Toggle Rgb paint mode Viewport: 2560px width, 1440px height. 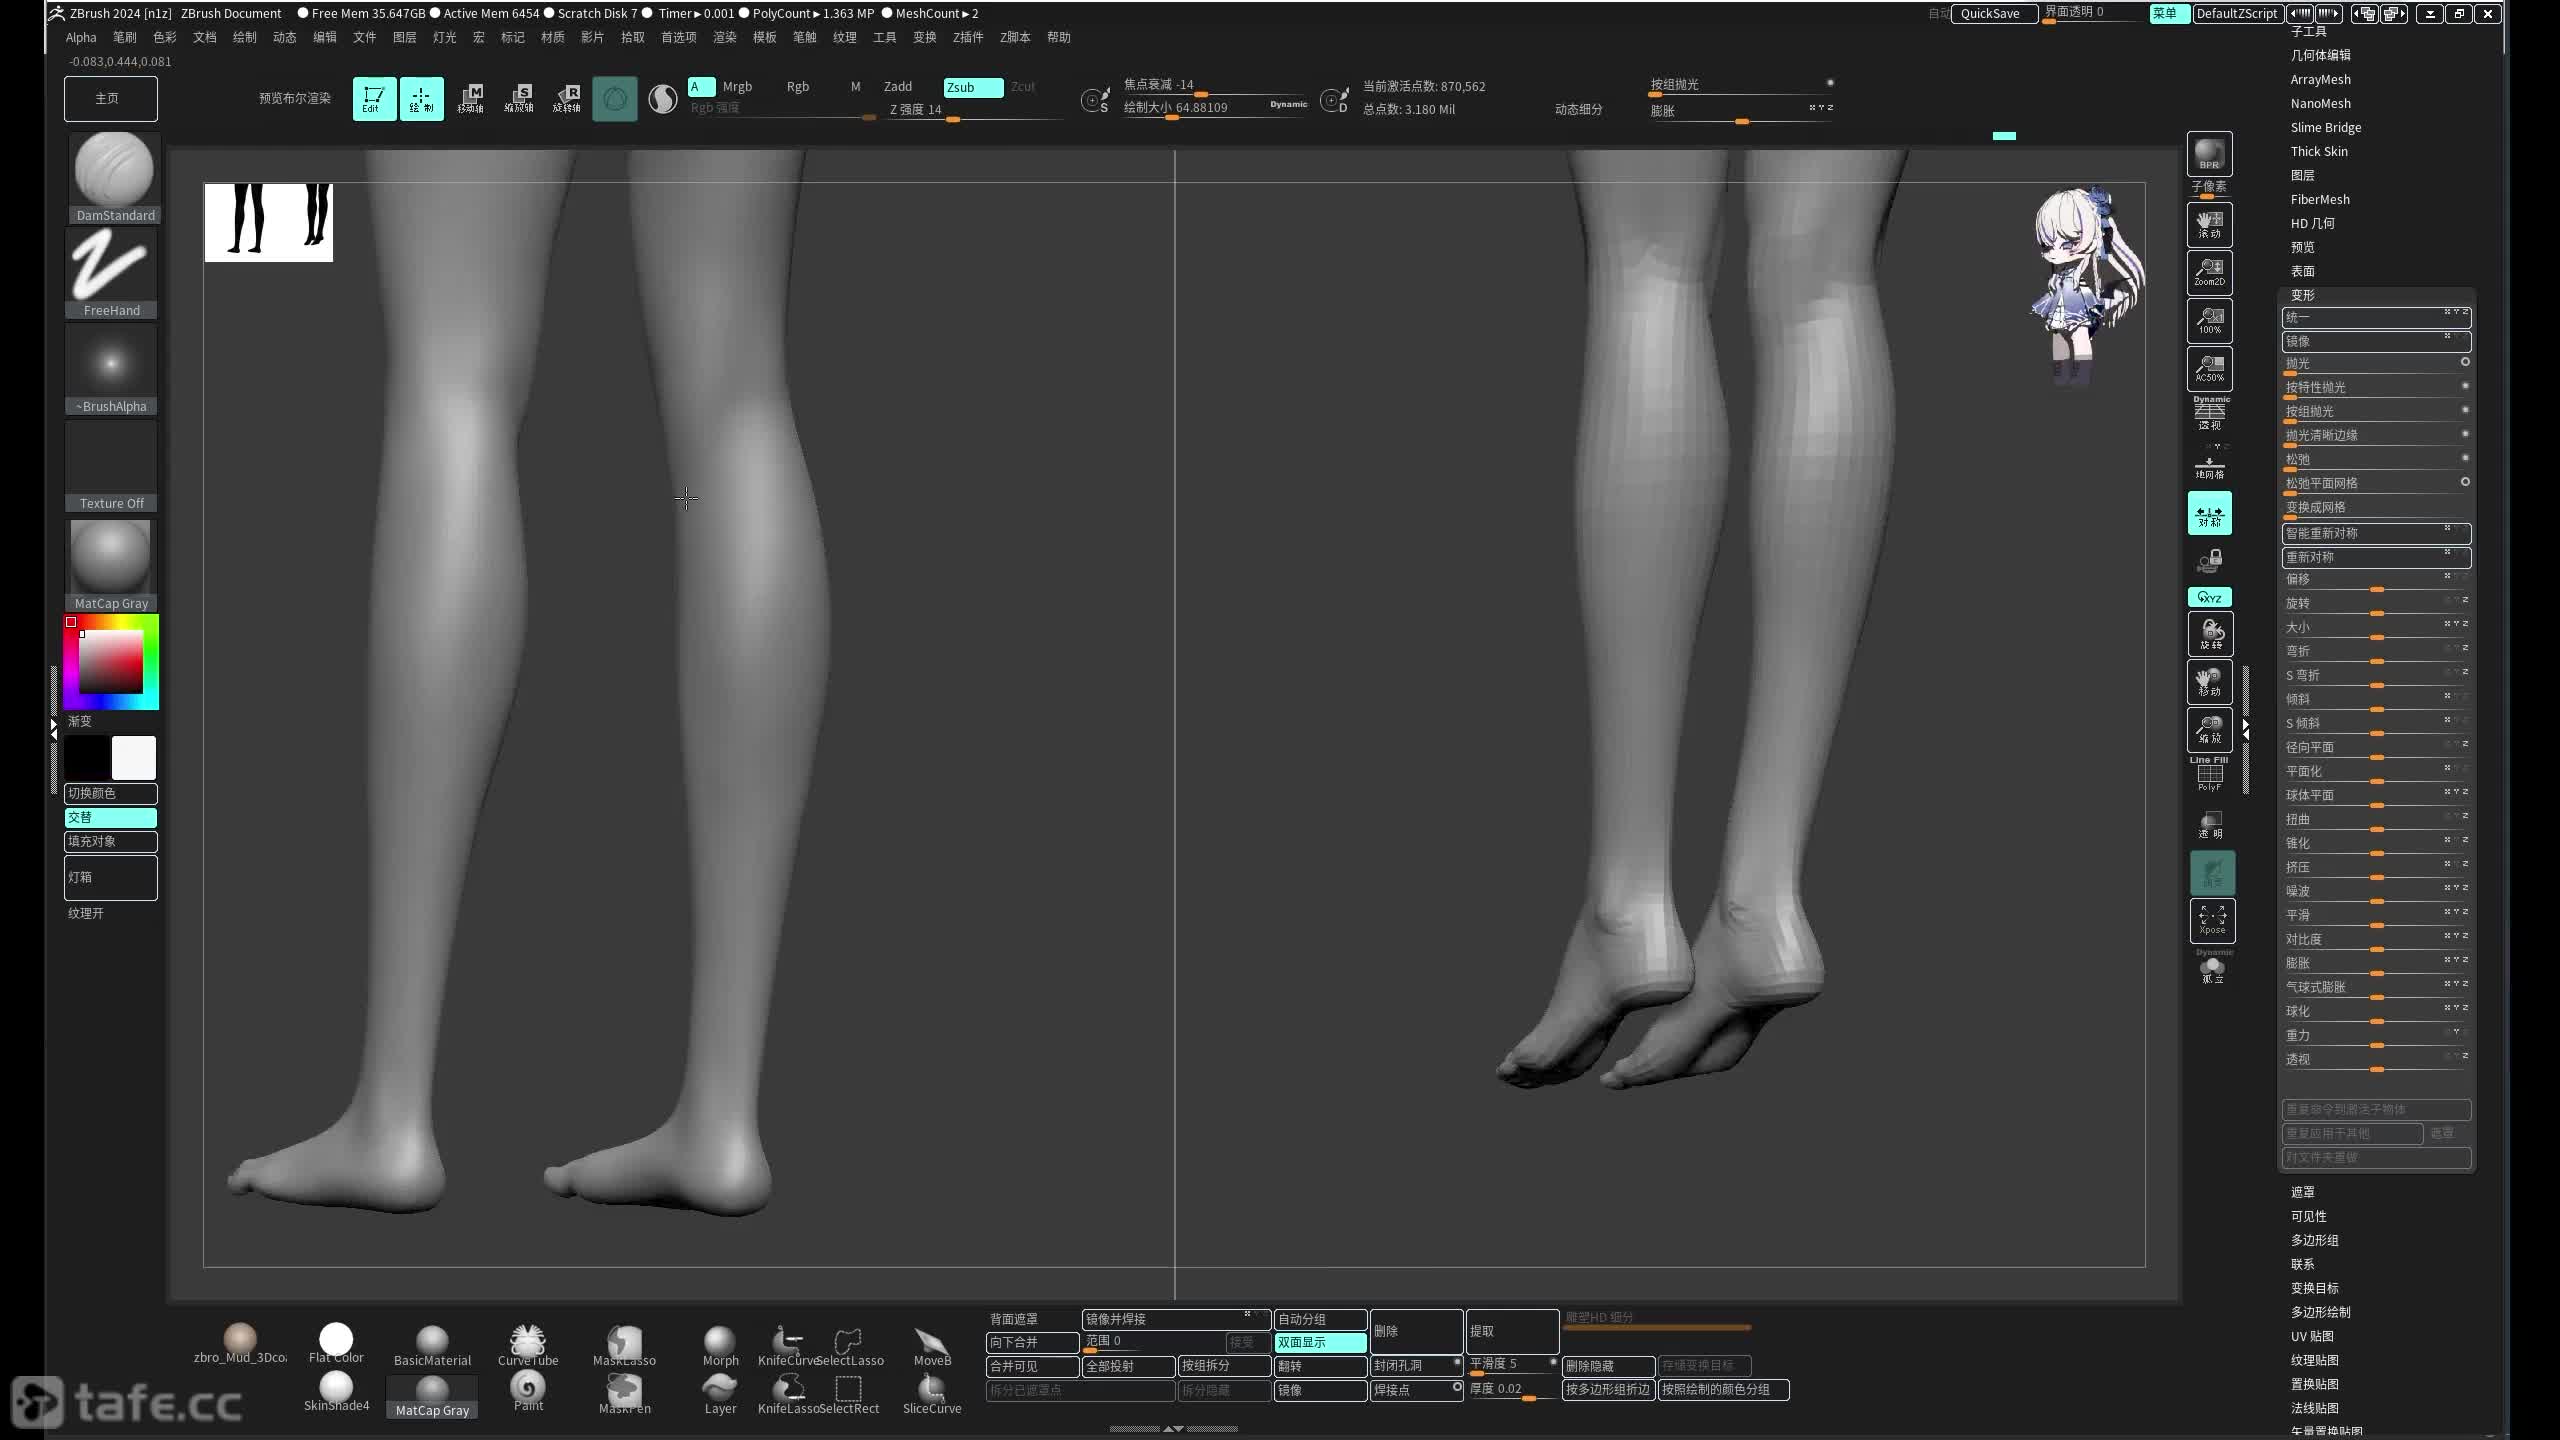(797, 87)
